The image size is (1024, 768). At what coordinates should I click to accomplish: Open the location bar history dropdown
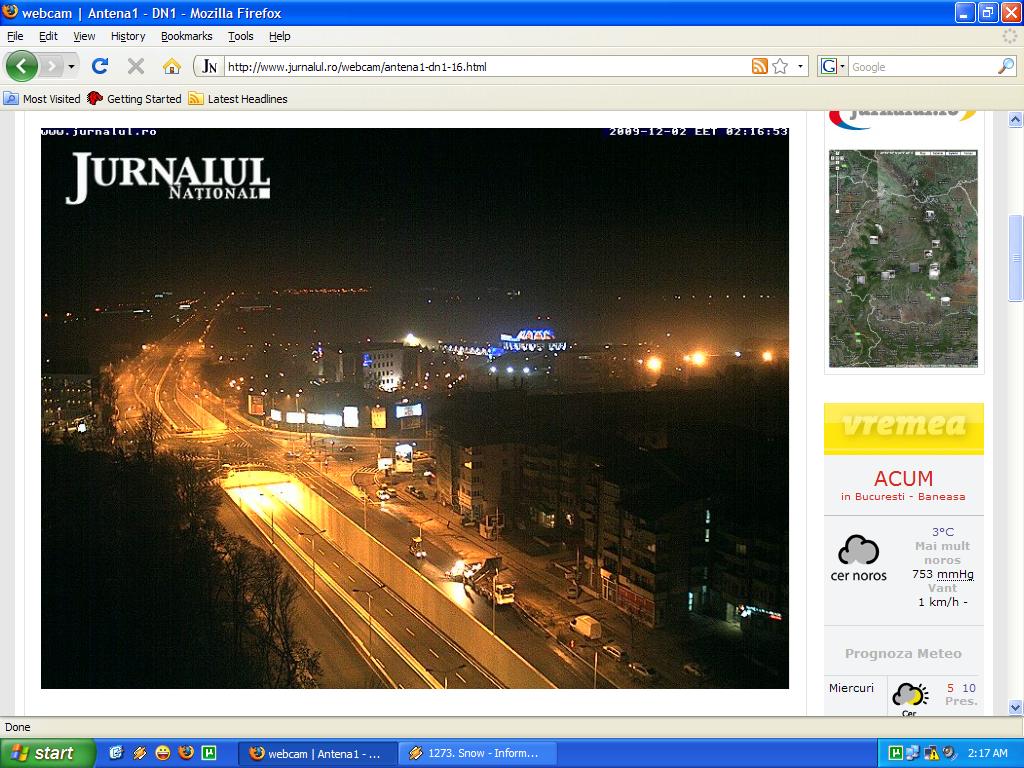800,67
